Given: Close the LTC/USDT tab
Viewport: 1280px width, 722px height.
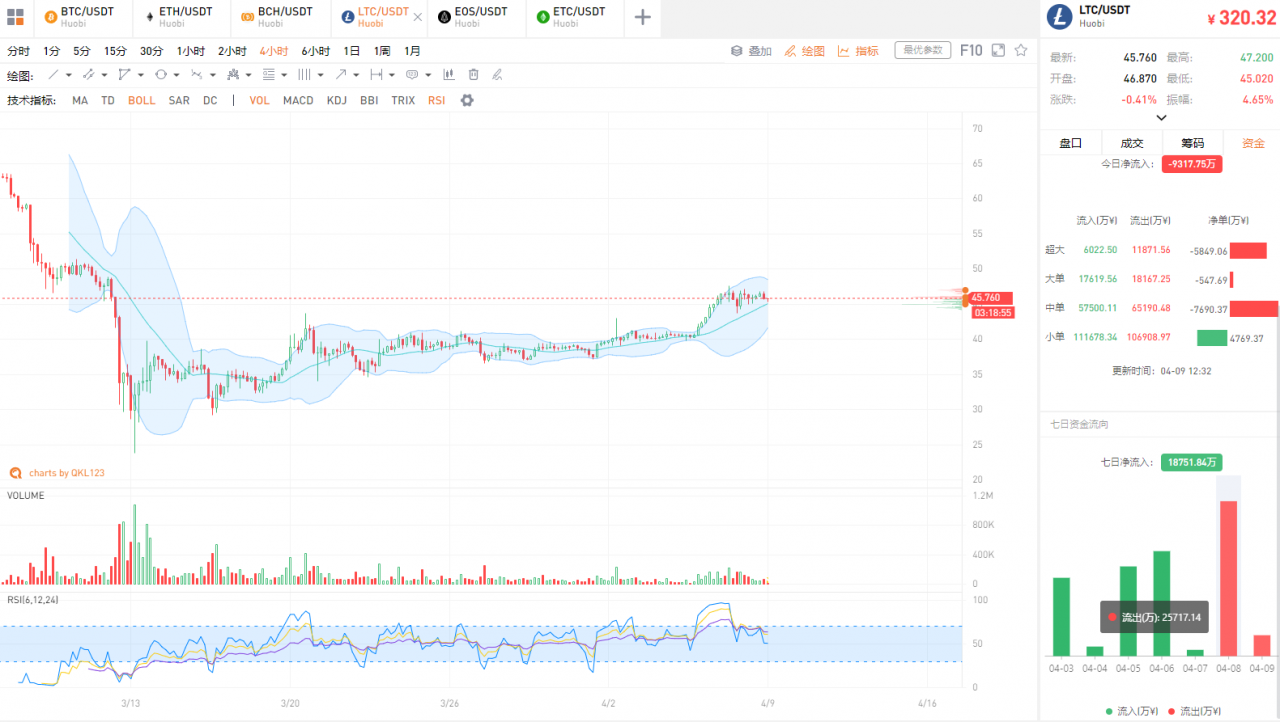Looking at the screenshot, I should pyautogui.click(x=417, y=17).
